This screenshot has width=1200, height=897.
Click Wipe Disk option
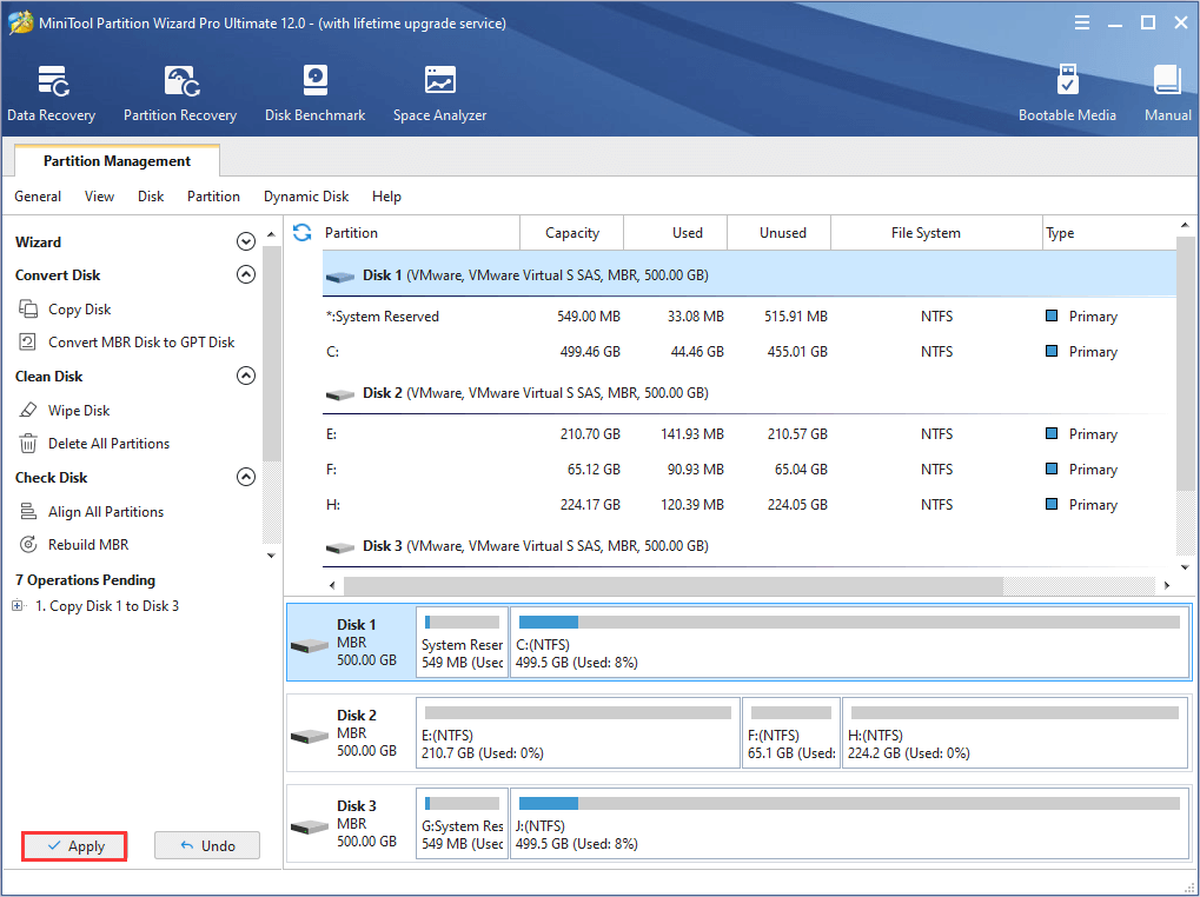pos(79,410)
